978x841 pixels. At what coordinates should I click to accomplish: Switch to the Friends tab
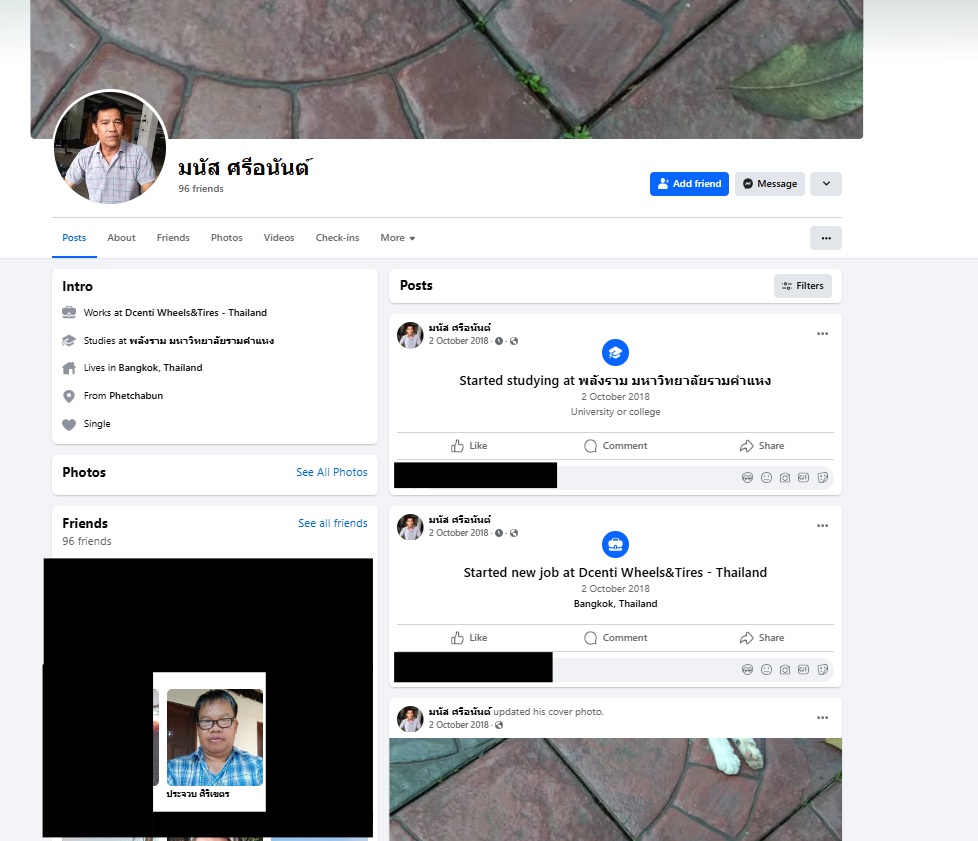coord(173,238)
